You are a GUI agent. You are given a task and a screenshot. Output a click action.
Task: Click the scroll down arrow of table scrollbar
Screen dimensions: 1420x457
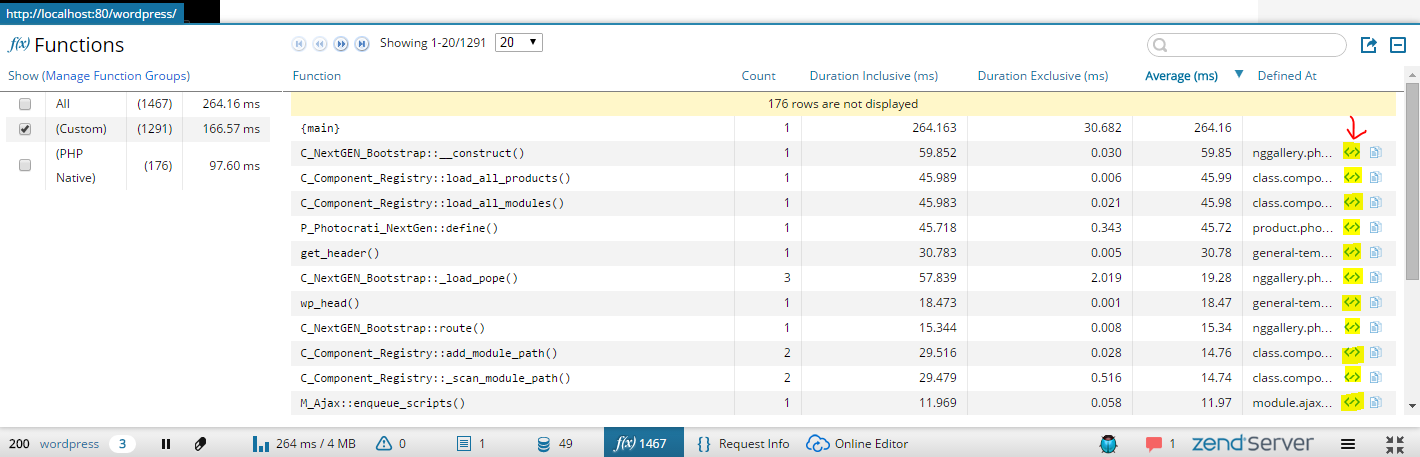(x=1412, y=405)
